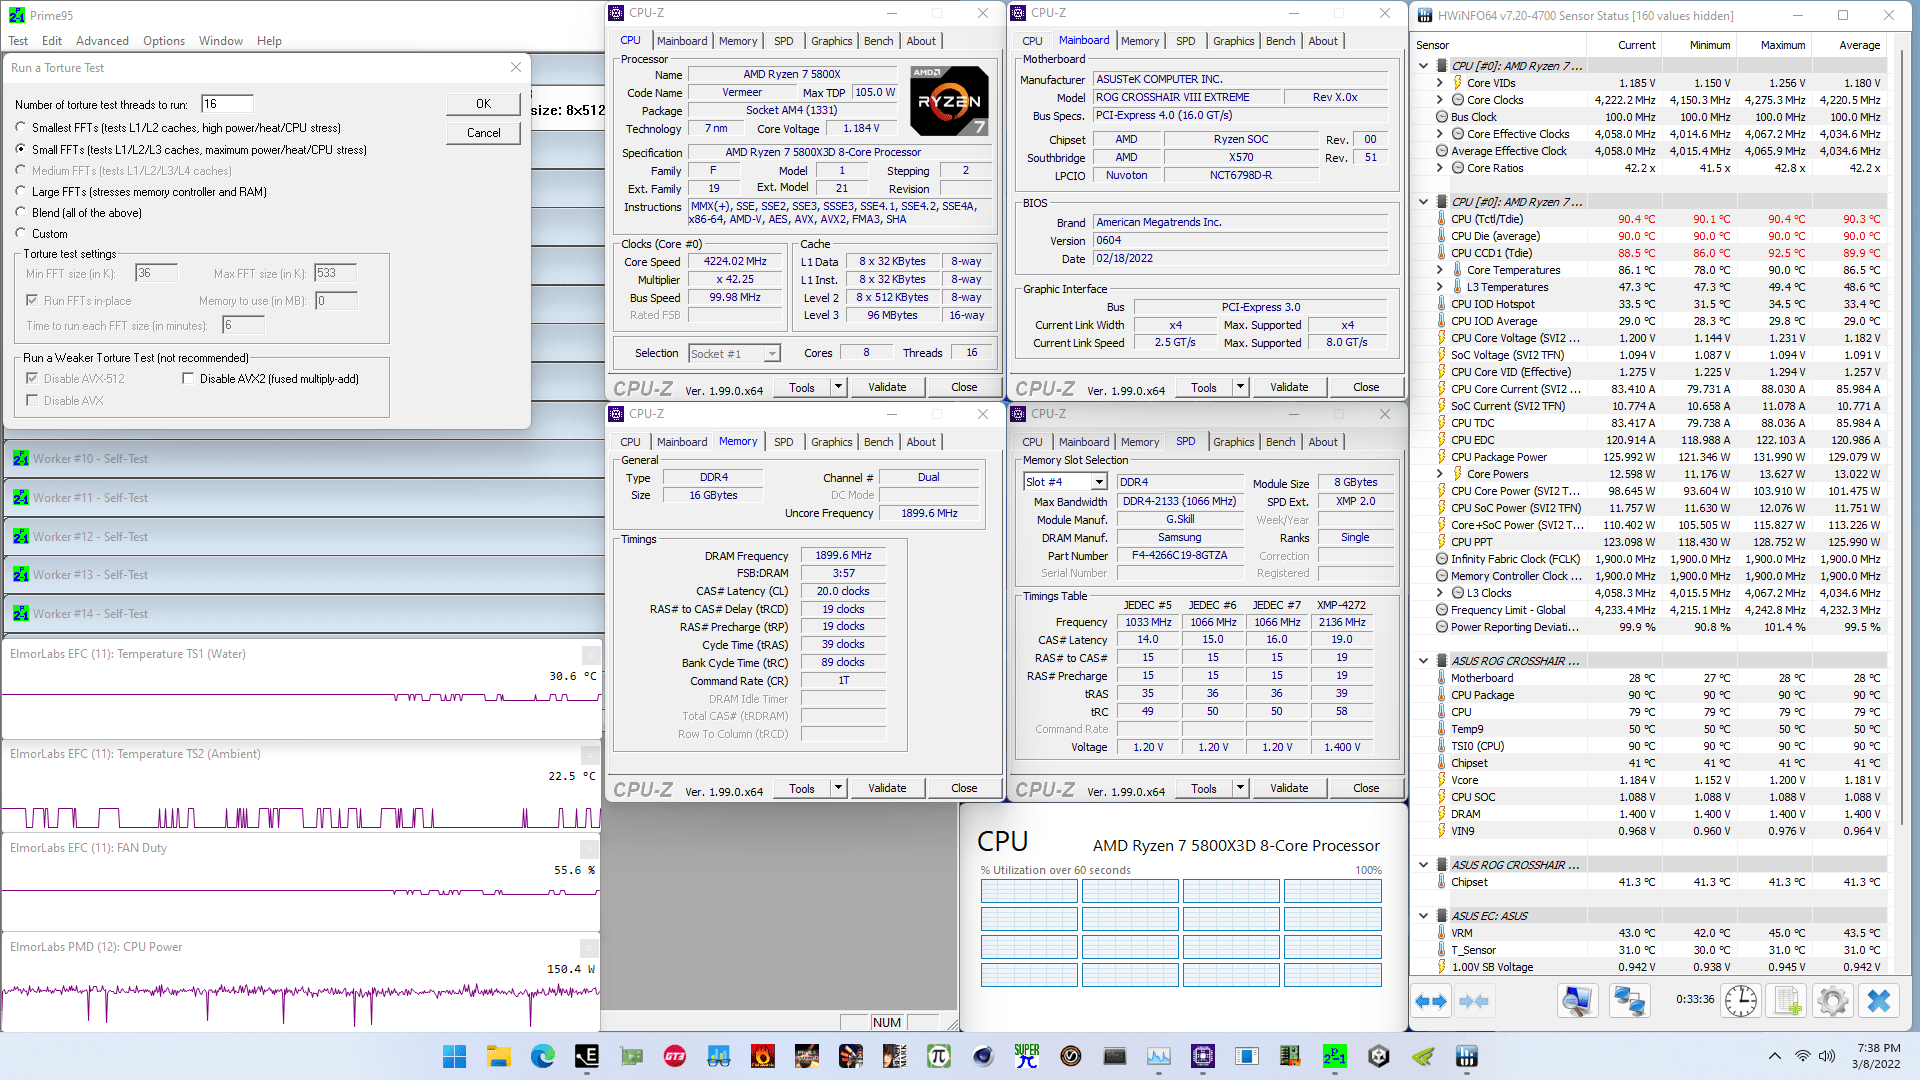The height and width of the screenshot is (1080, 1920).
Task: Open Tools dropdown arrow in Mainboard window
Action: 1240,387
